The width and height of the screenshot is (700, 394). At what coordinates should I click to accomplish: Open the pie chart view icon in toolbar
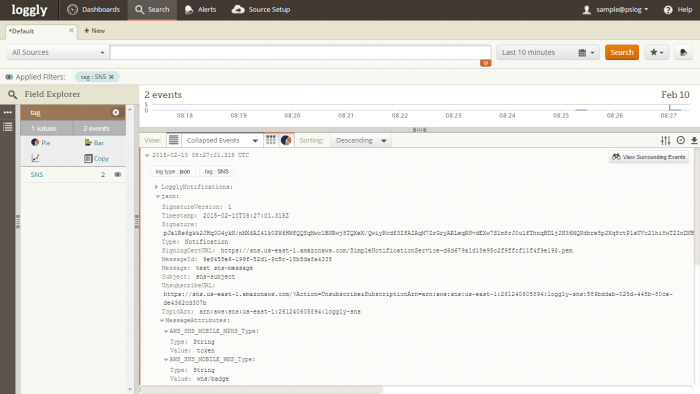click(x=286, y=140)
